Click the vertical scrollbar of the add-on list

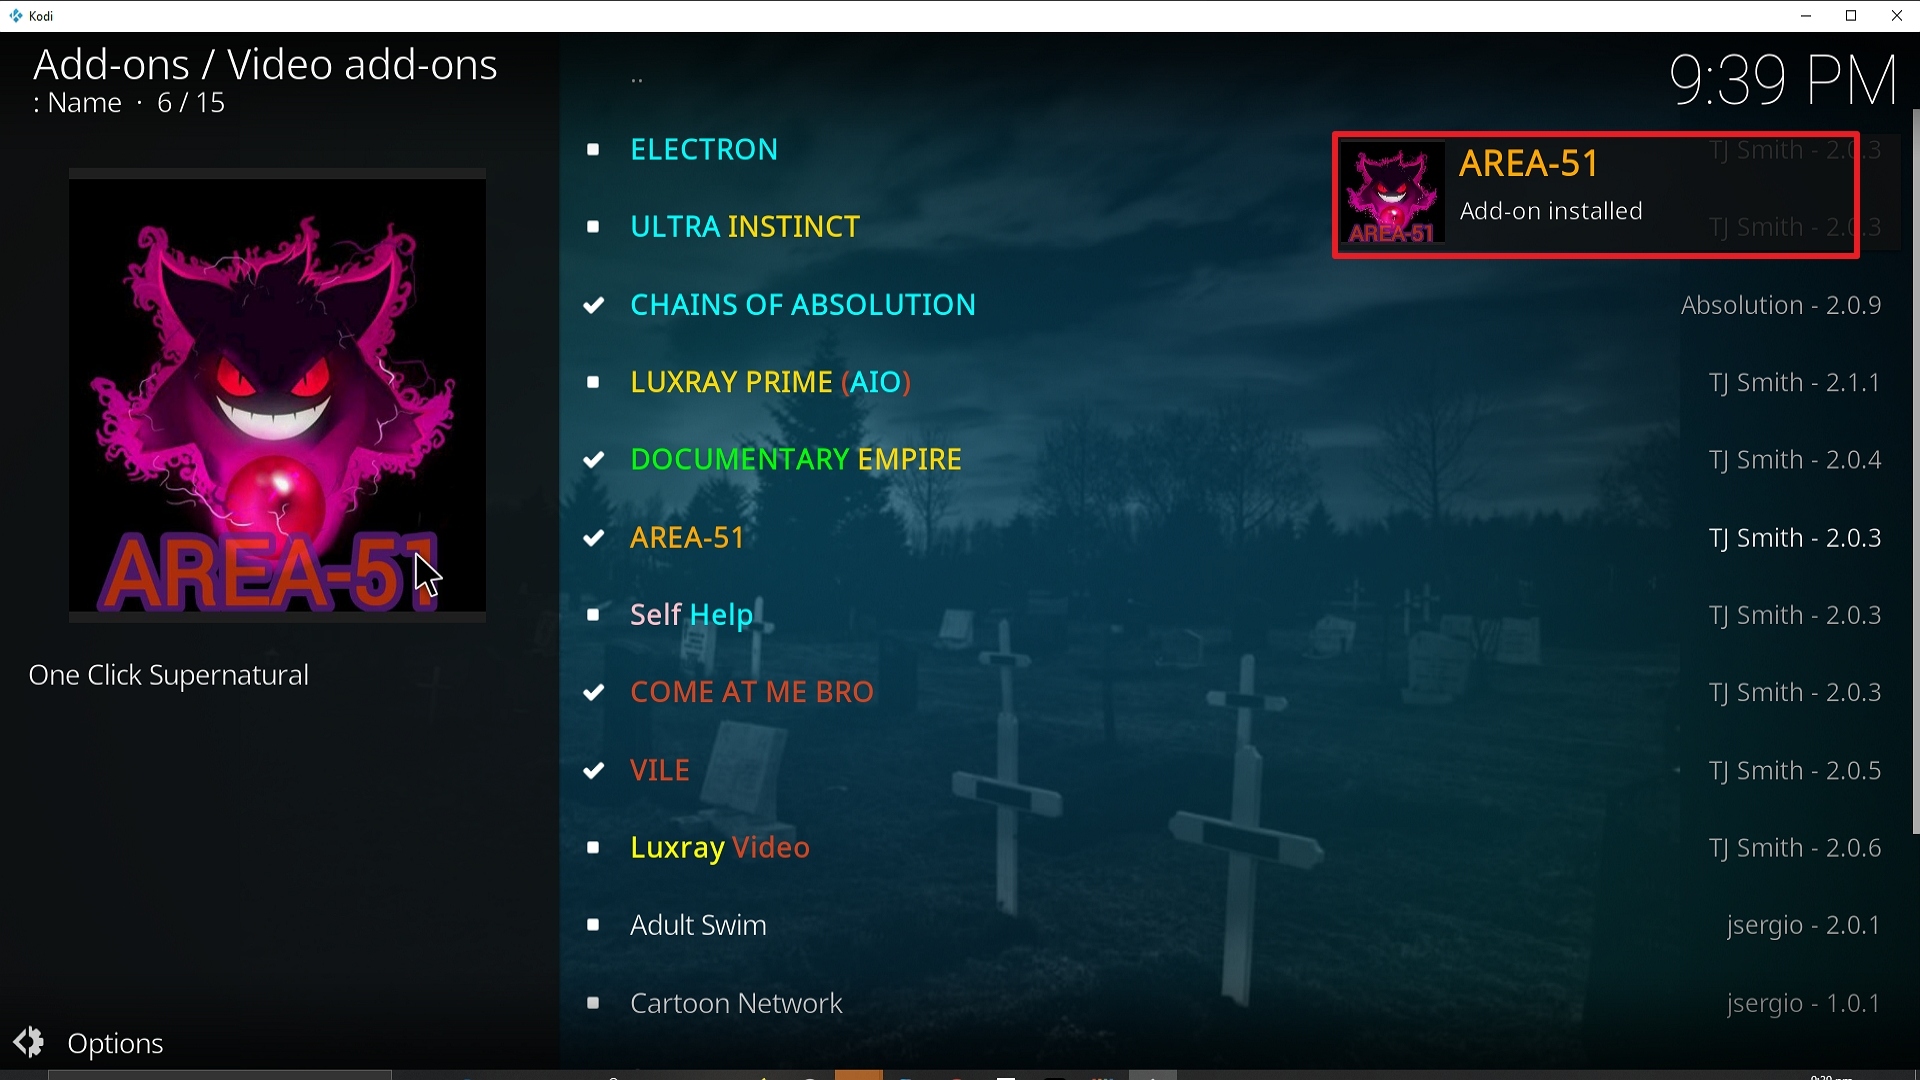coord(1915,470)
